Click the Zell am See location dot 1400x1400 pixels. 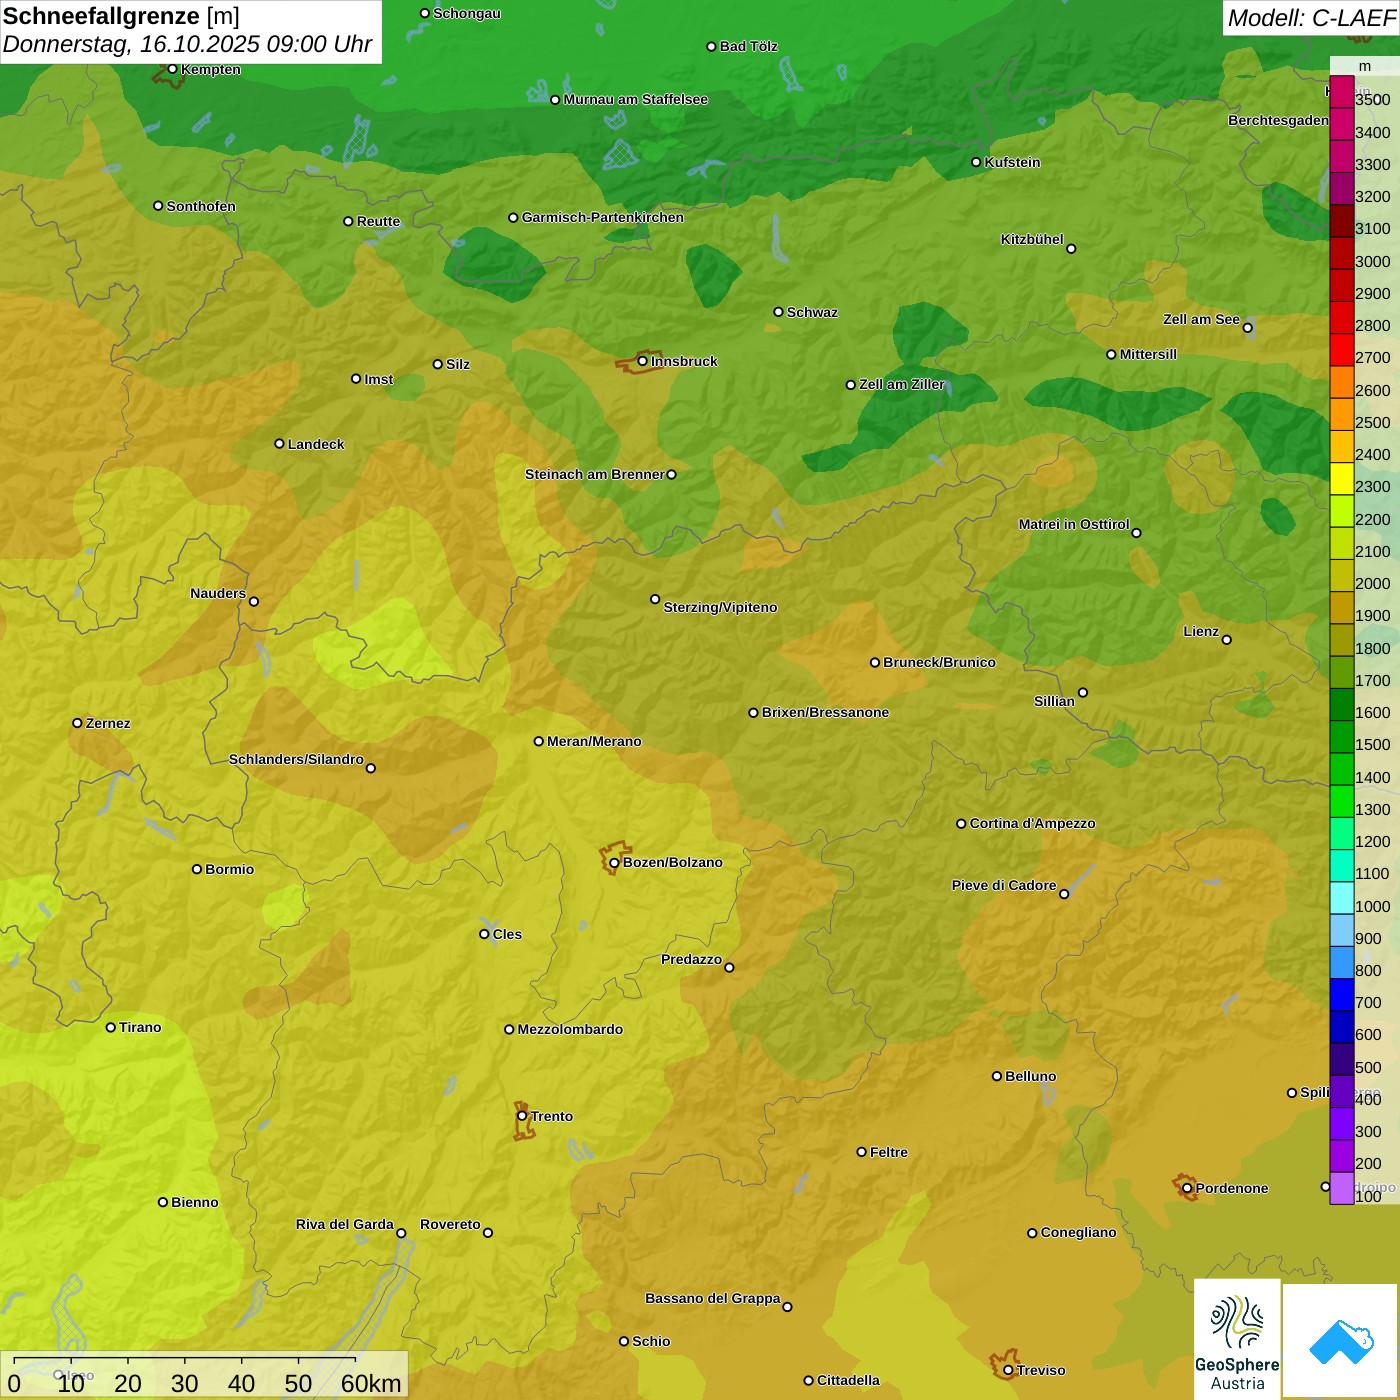click(x=1247, y=327)
